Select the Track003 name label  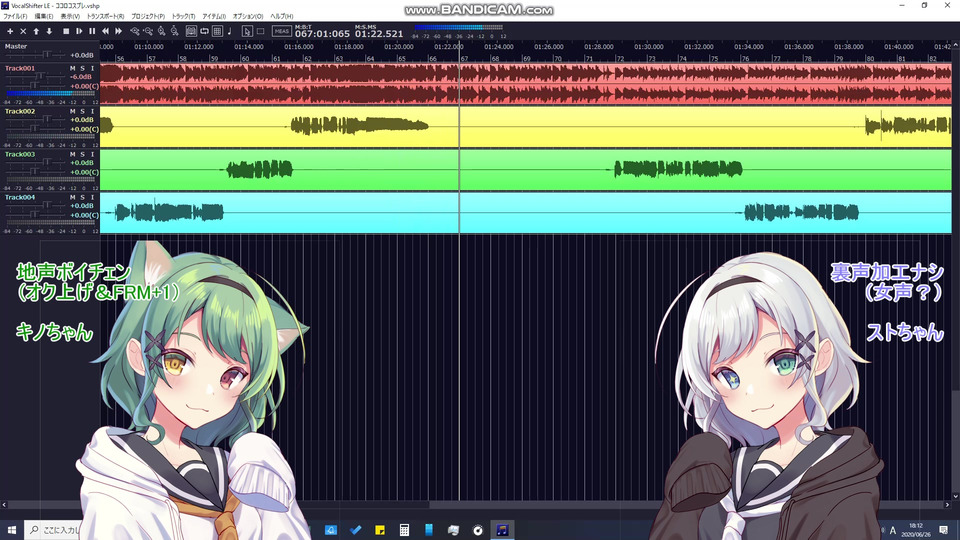[20, 154]
